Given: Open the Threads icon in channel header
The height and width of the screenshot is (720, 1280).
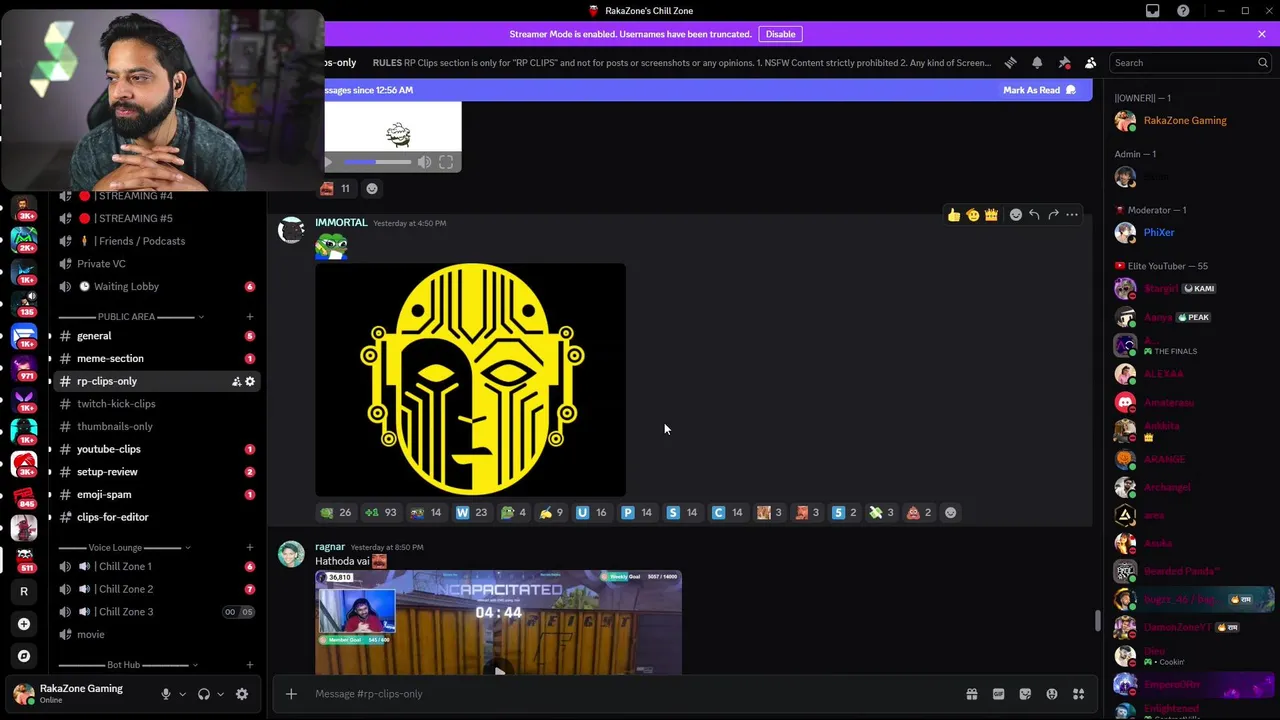Looking at the screenshot, I should [x=1010, y=62].
